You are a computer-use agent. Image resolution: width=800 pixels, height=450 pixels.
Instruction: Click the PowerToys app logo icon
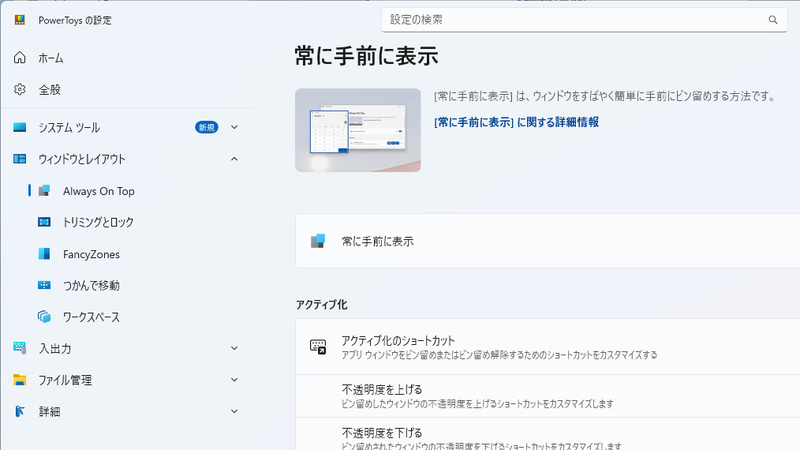[x=20, y=20]
